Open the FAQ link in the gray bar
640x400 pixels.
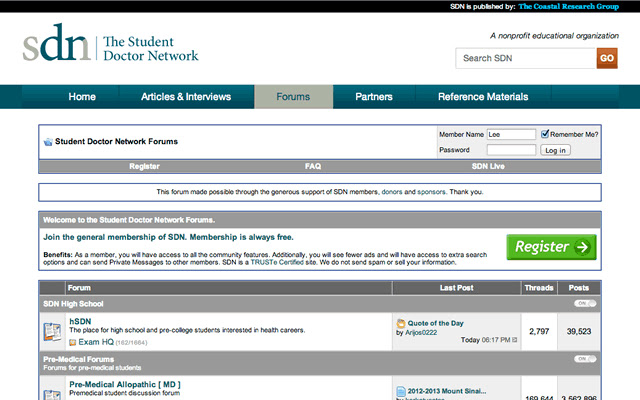point(313,167)
